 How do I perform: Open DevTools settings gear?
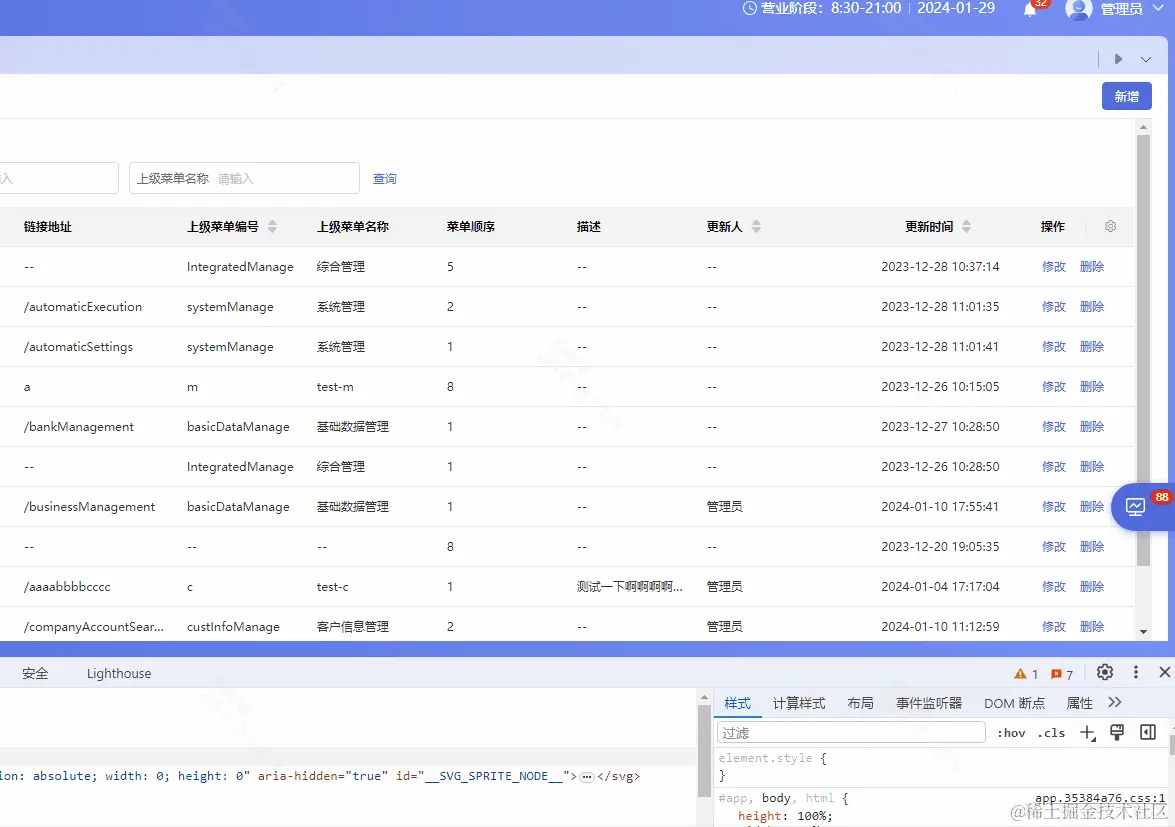point(1105,672)
